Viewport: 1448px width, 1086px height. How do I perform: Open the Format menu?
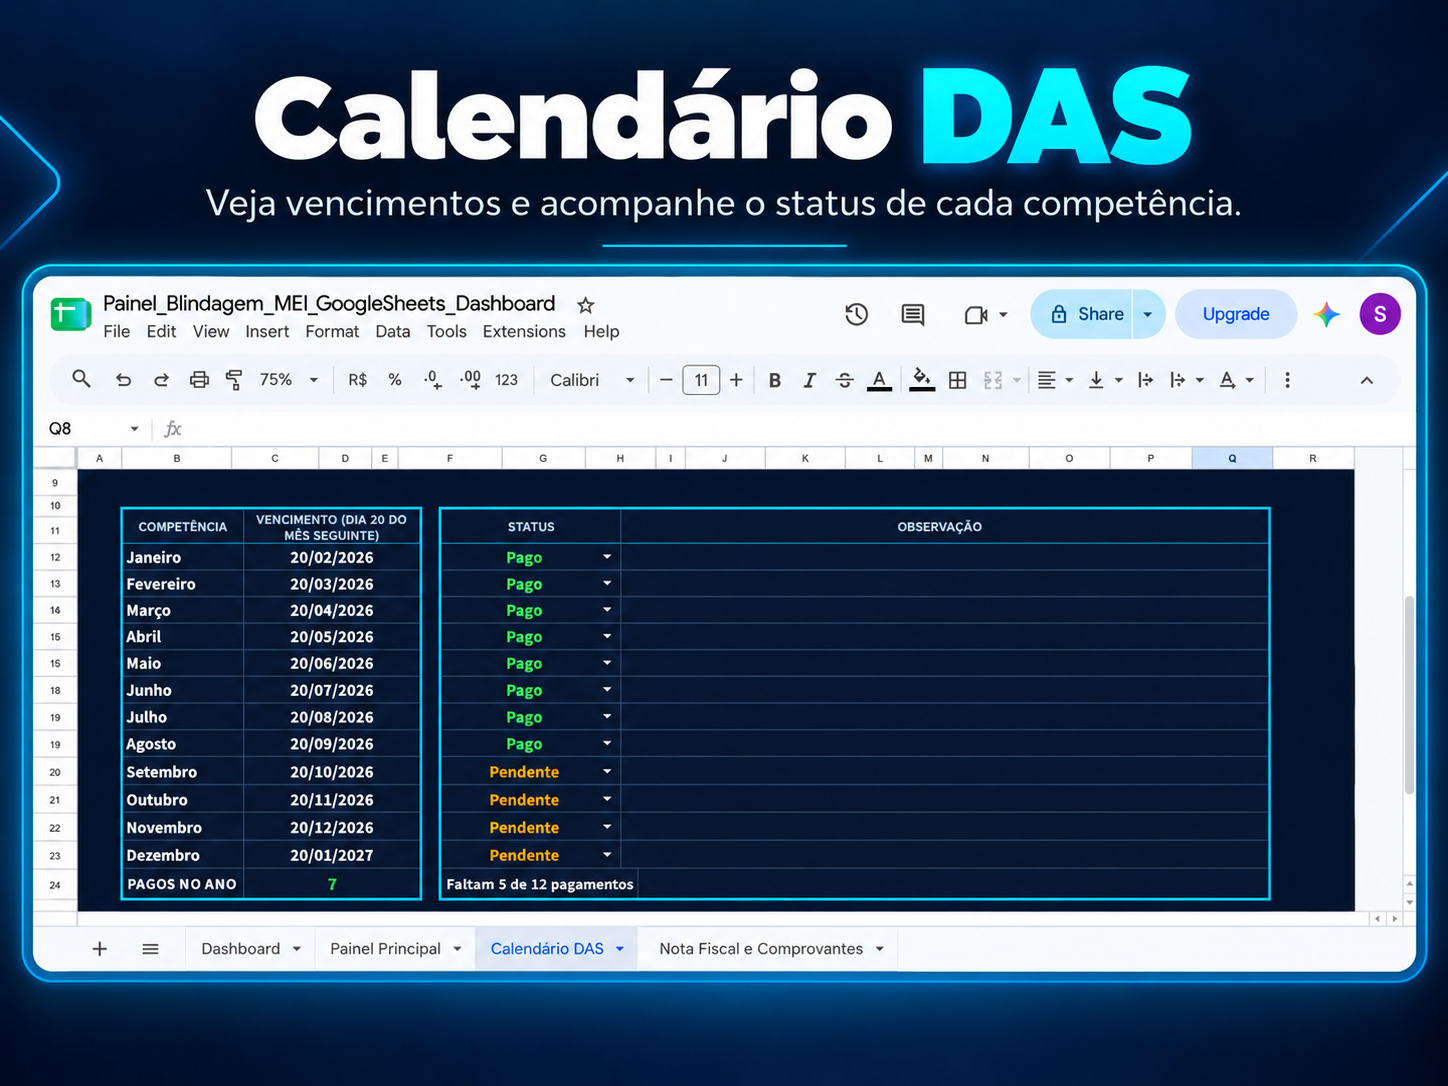click(x=332, y=331)
